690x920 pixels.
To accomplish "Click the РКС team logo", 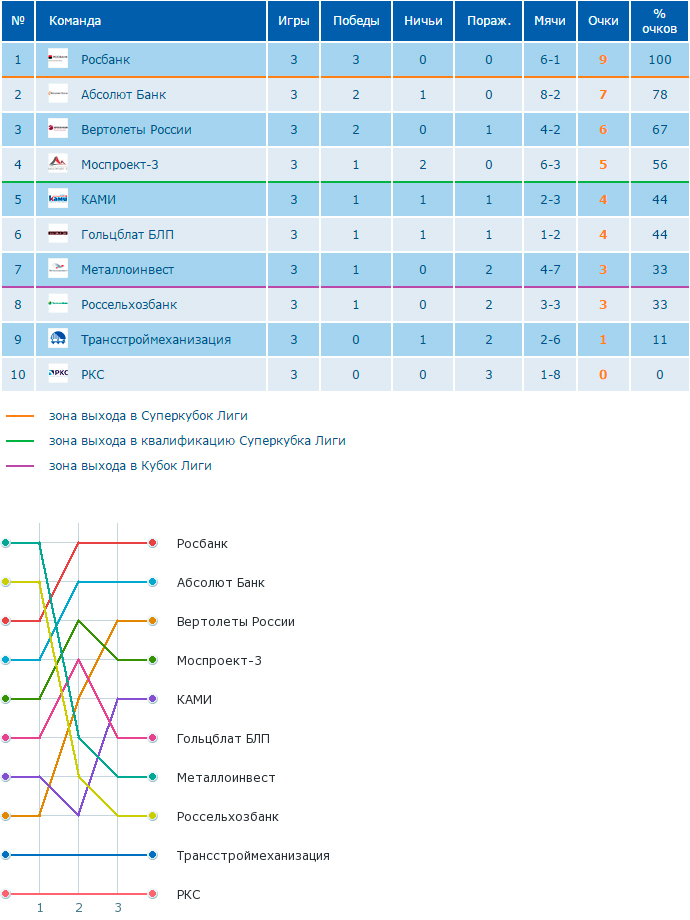I will point(58,374).
